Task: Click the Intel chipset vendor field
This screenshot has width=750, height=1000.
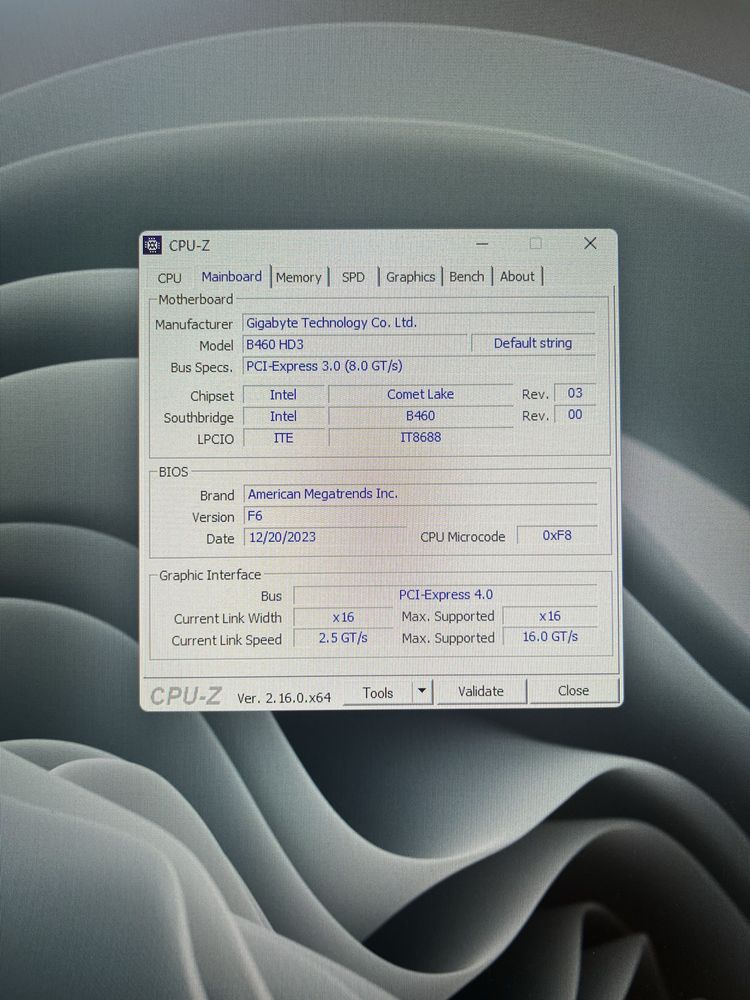Action: pos(284,395)
